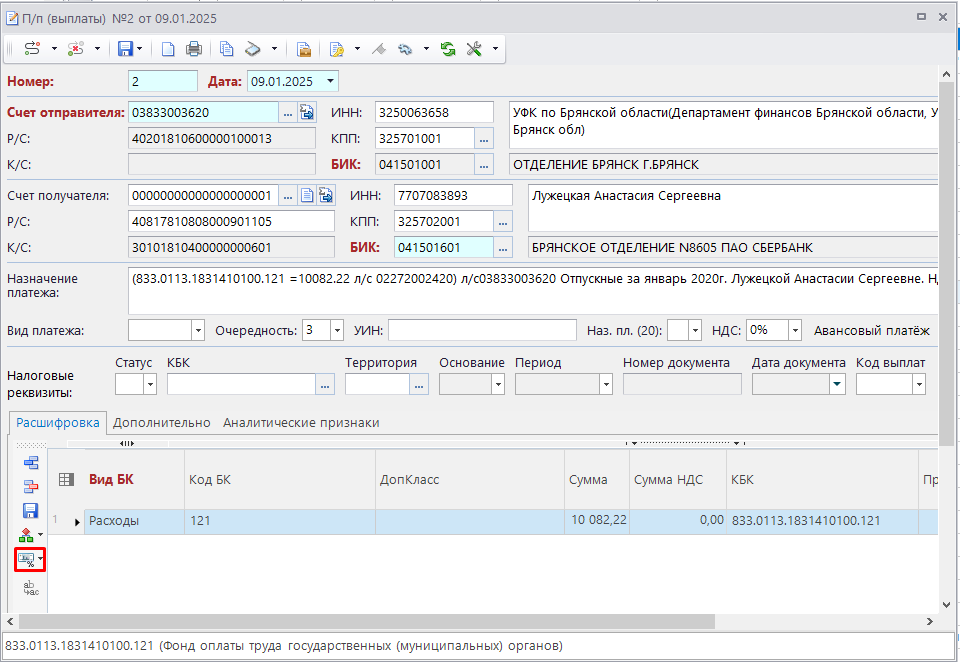Screen dimensions: 960x662
Task: Open the НДС rate dropdown
Action: point(794,330)
